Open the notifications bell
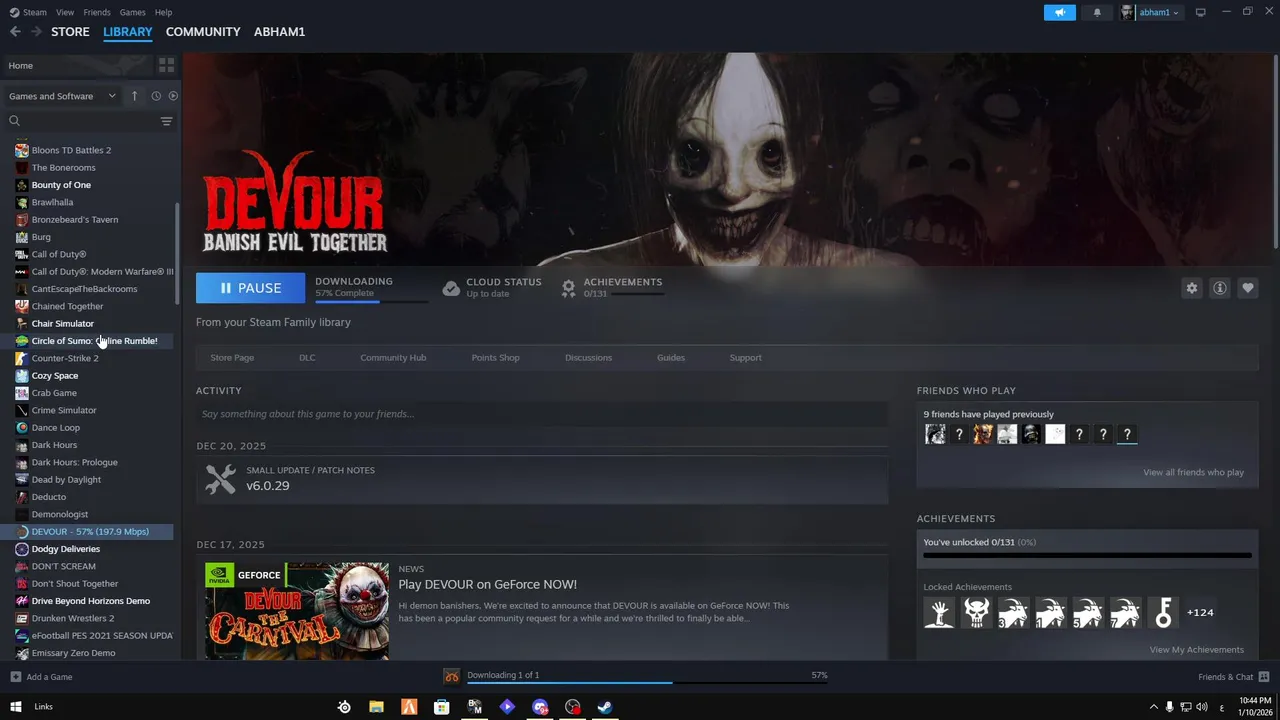 pyautogui.click(x=1097, y=12)
